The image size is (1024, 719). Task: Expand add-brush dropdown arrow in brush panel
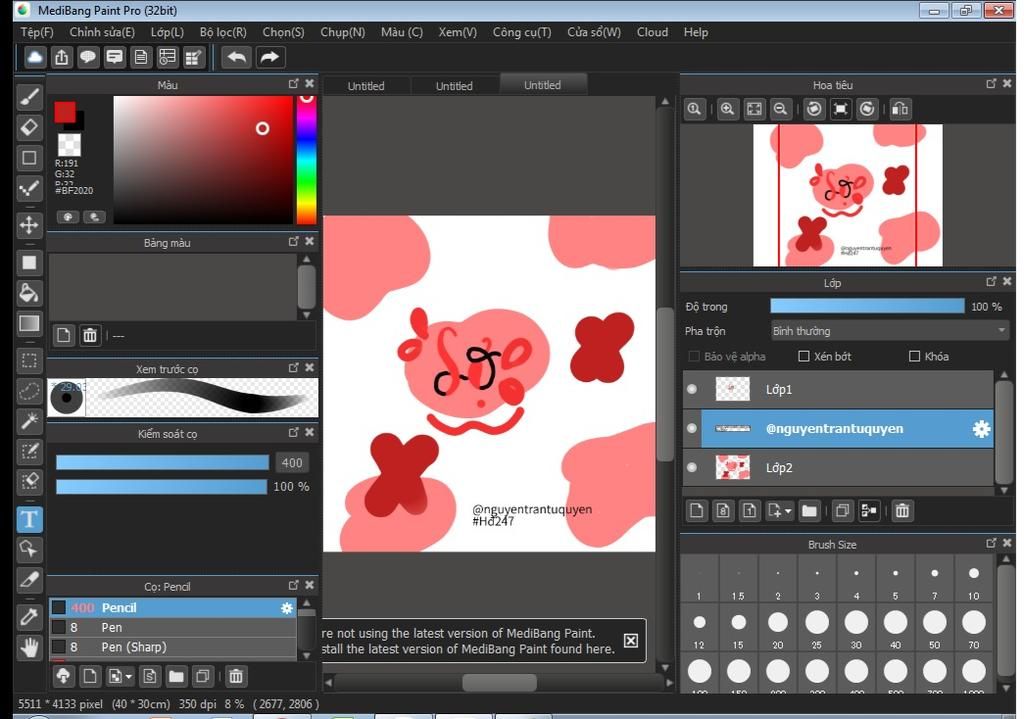point(129,677)
